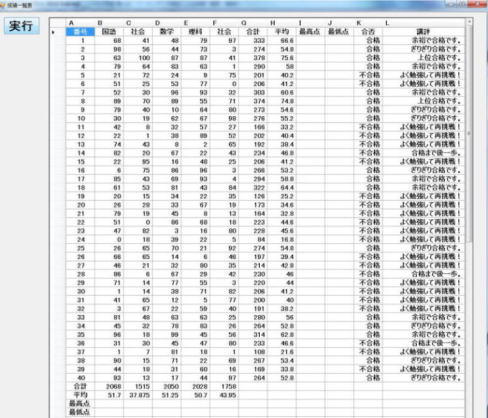The width and height of the screenshot is (488, 418).
Task: Click the highlighted 番号 header cell
Action: (x=80, y=32)
